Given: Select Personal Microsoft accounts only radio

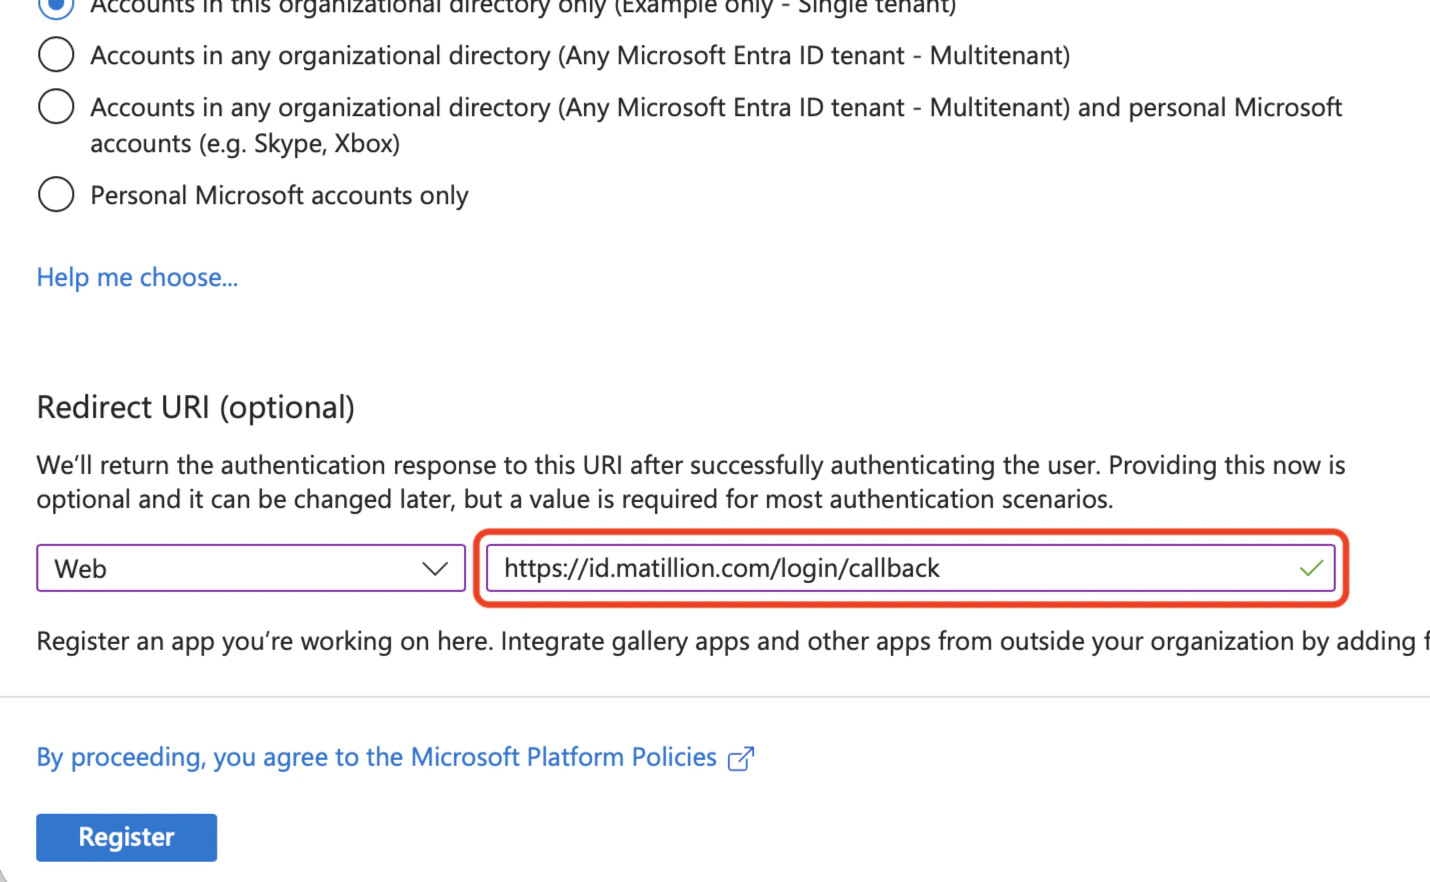Looking at the screenshot, I should 56,194.
